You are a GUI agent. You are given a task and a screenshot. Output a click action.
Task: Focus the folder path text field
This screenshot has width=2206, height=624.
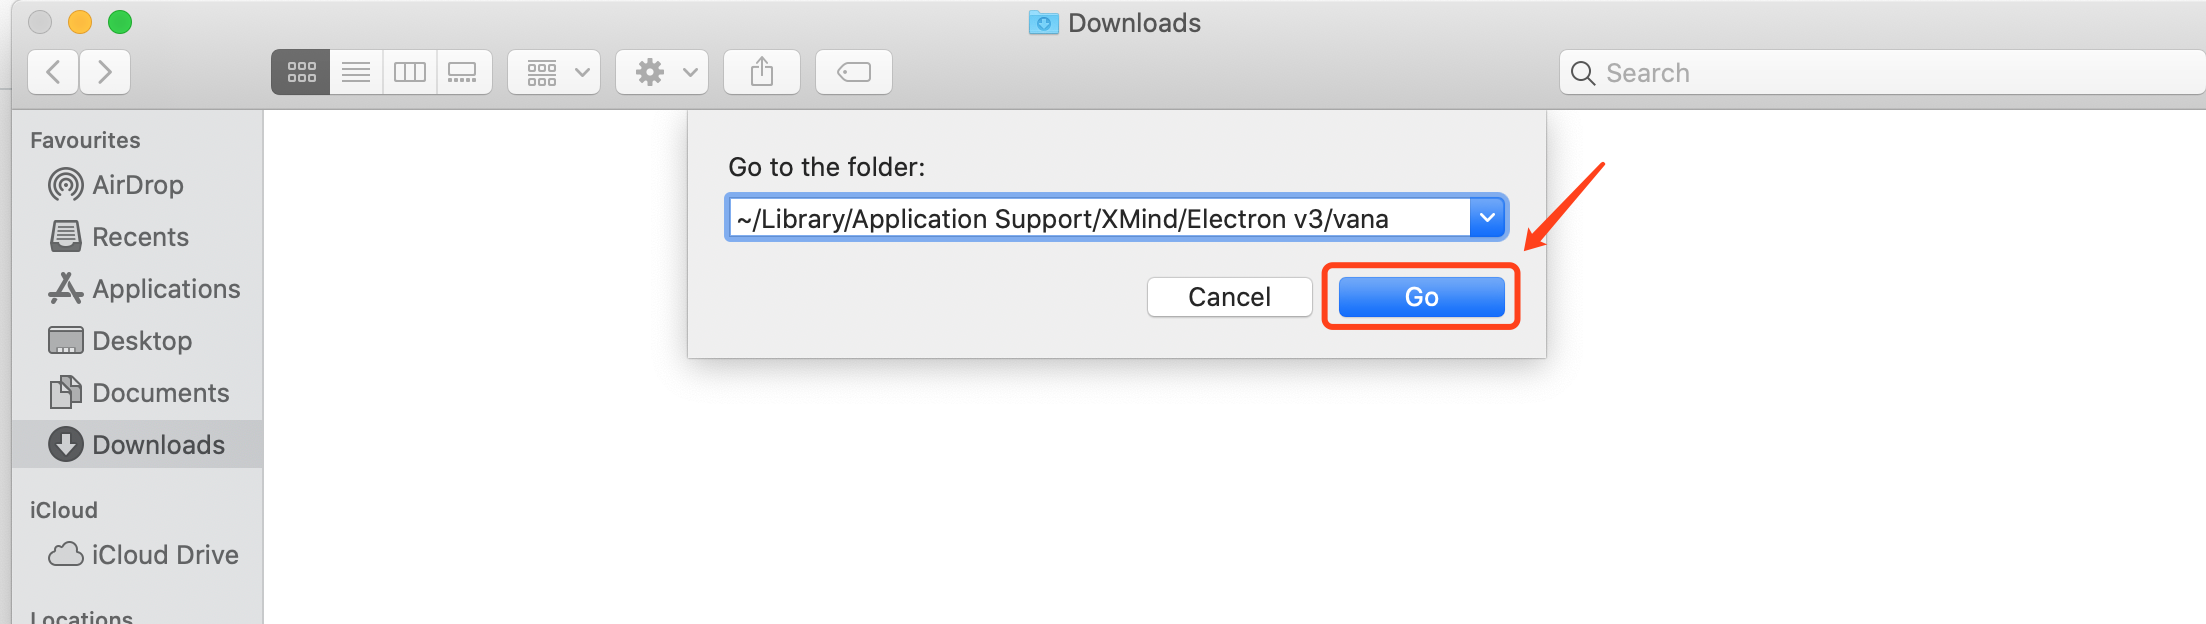point(1100,218)
